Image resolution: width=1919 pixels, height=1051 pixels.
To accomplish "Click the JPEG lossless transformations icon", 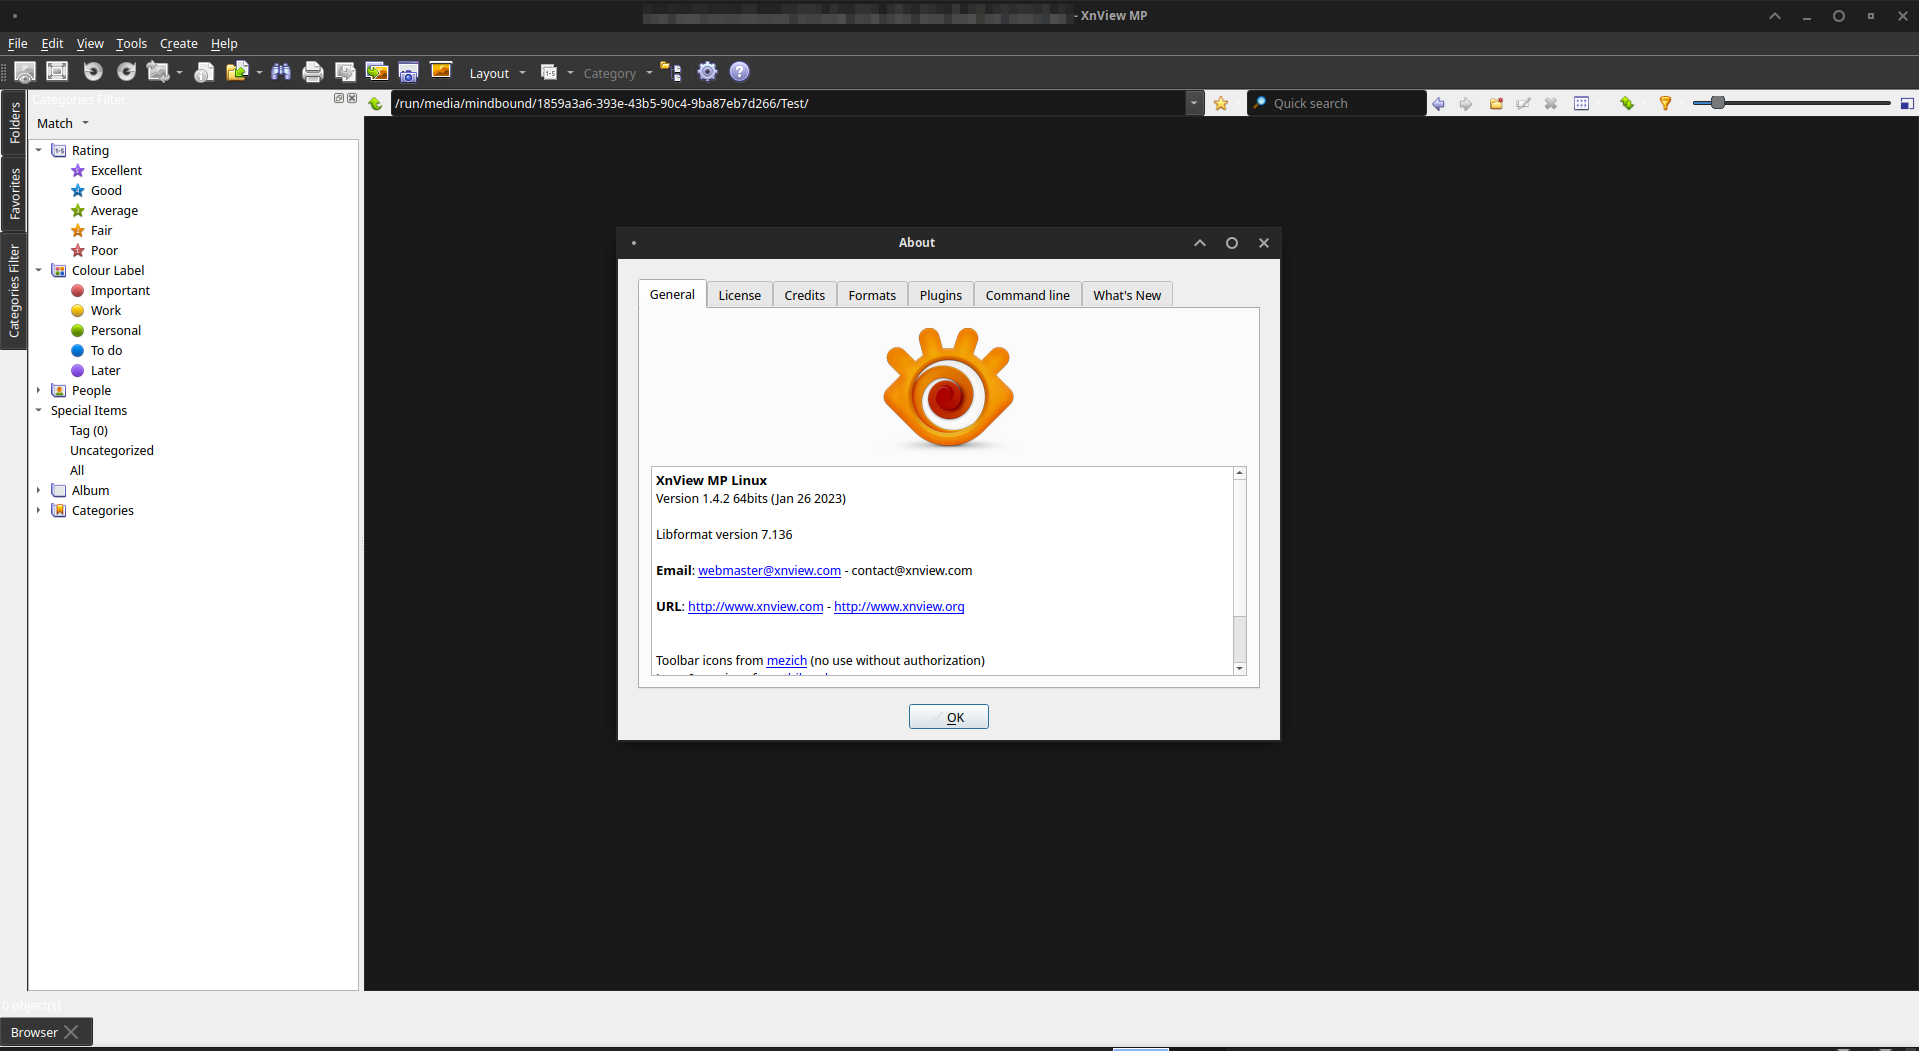I will [158, 72].
